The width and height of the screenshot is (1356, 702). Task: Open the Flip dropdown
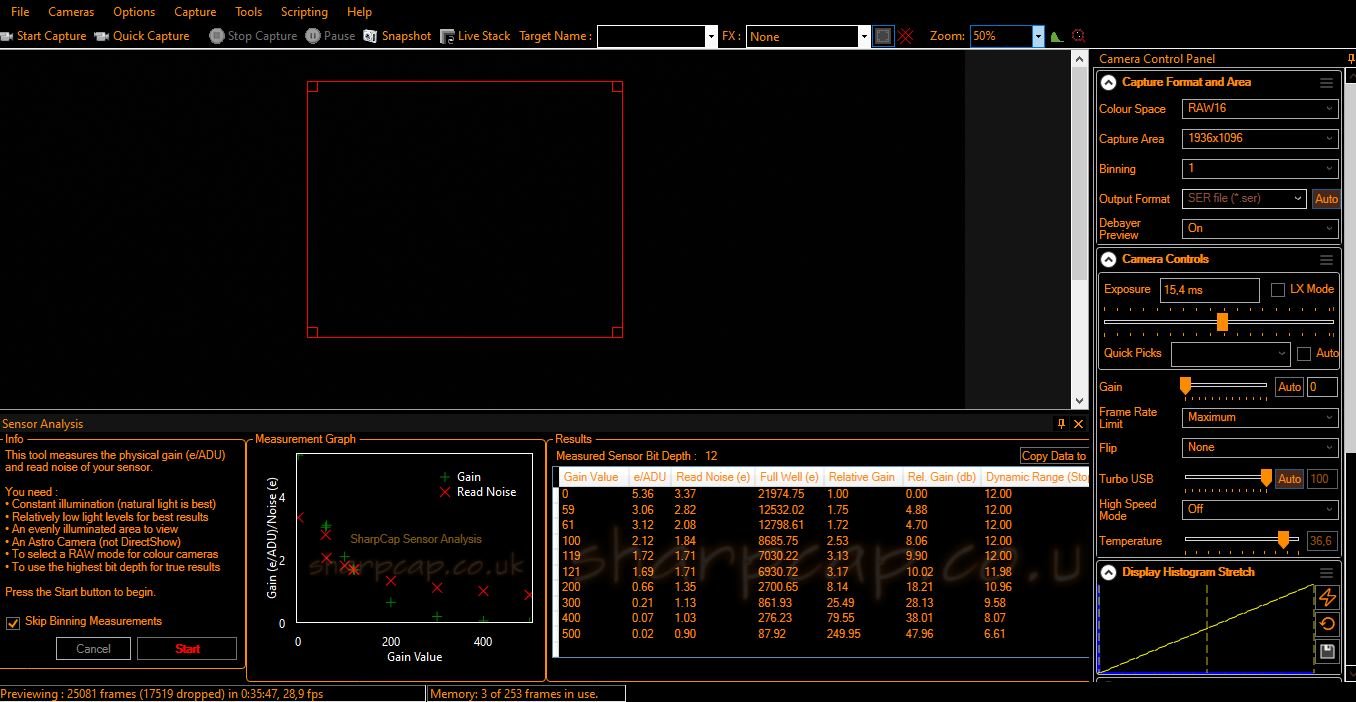point(1260,448)
